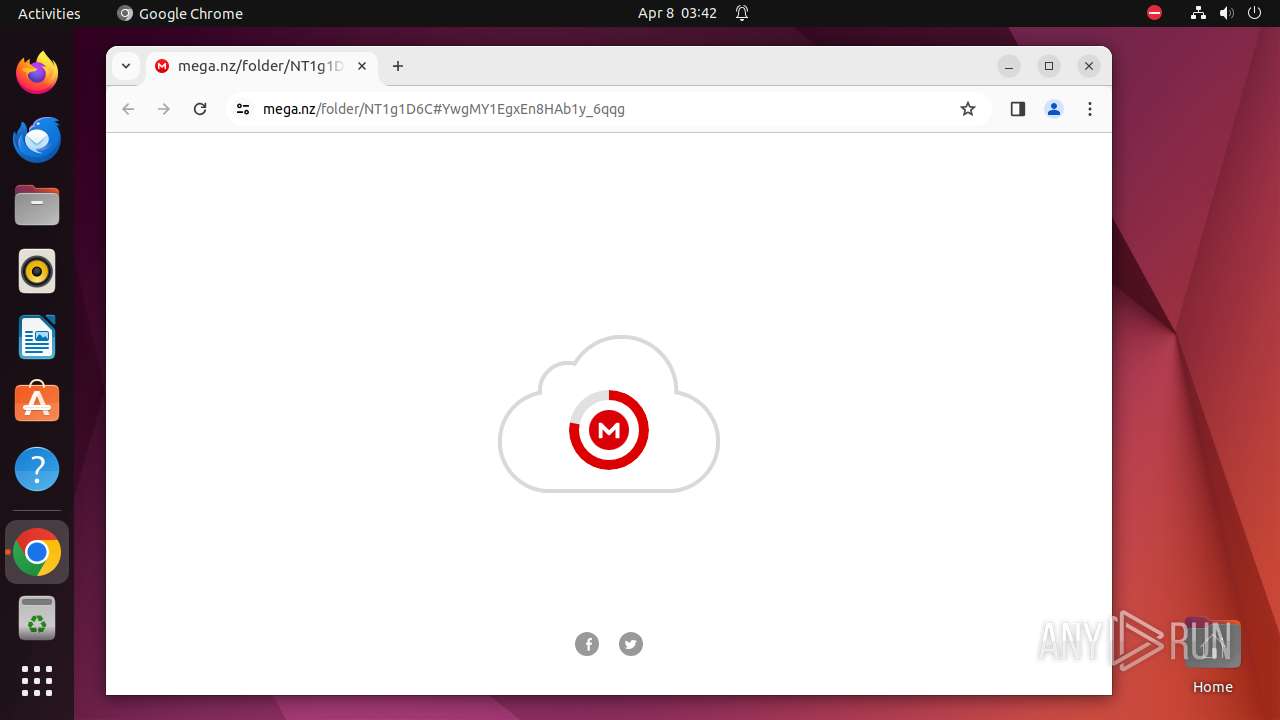Screen dimensions: 1280x720
Task: Maximize the Chrome window
Action: (1049, 66)
